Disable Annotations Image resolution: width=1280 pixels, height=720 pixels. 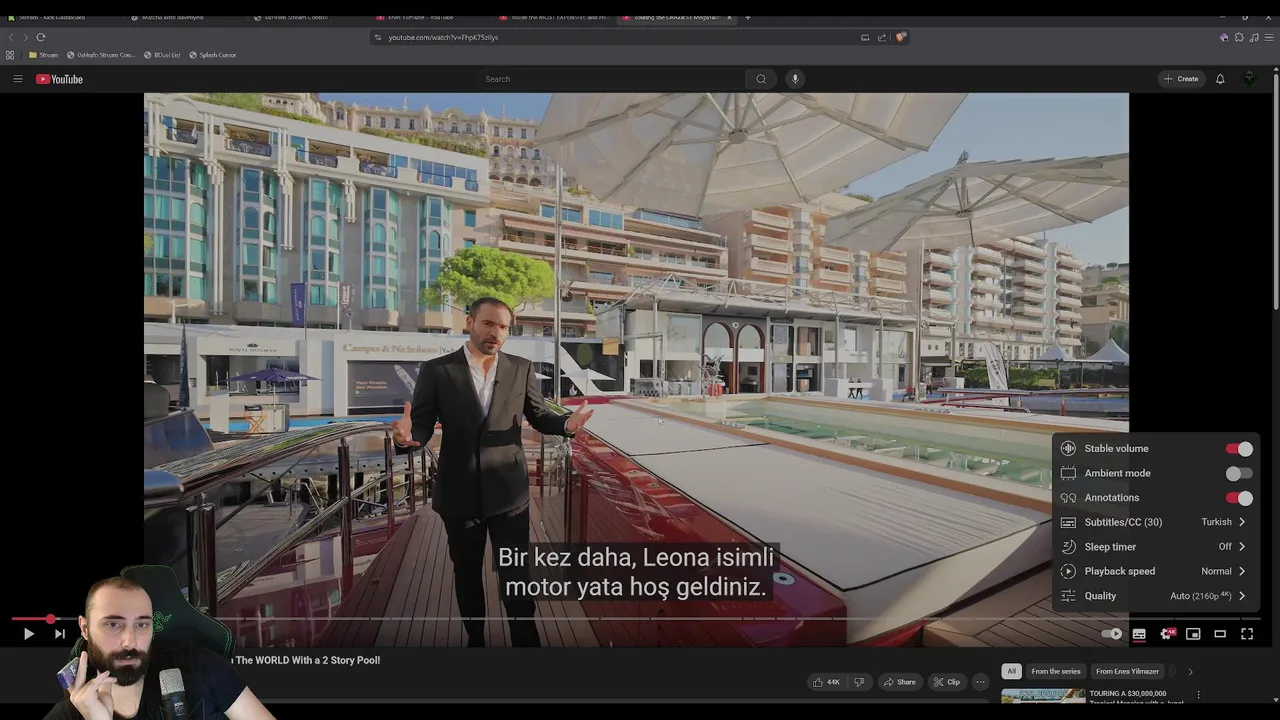[x=1239, y=498]
